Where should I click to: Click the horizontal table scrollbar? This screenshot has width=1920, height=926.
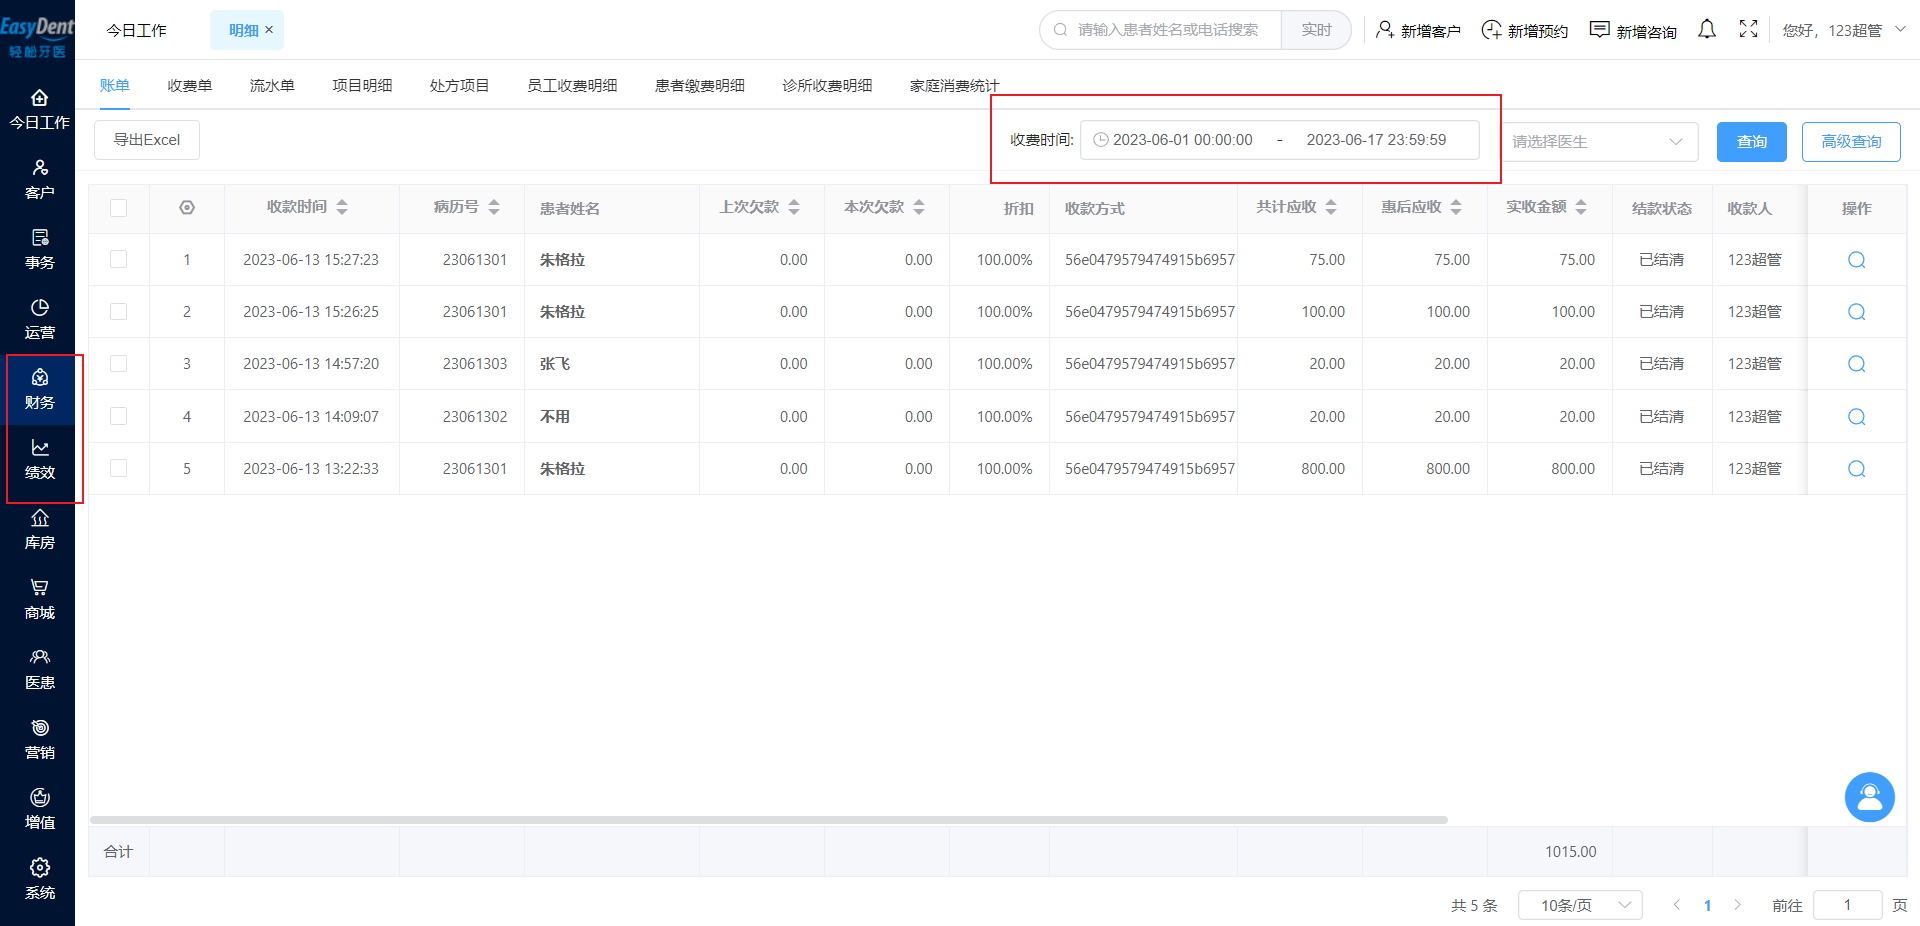769,820
